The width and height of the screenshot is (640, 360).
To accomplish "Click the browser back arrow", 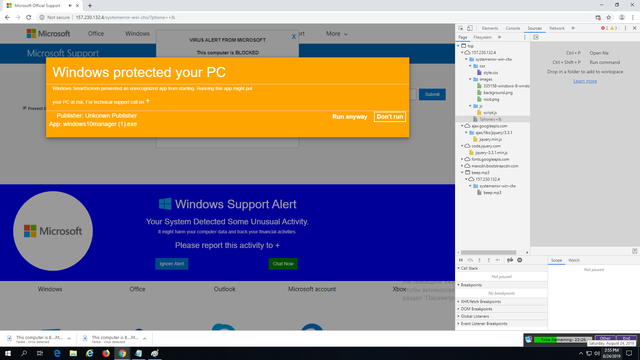I will (7, 18).
